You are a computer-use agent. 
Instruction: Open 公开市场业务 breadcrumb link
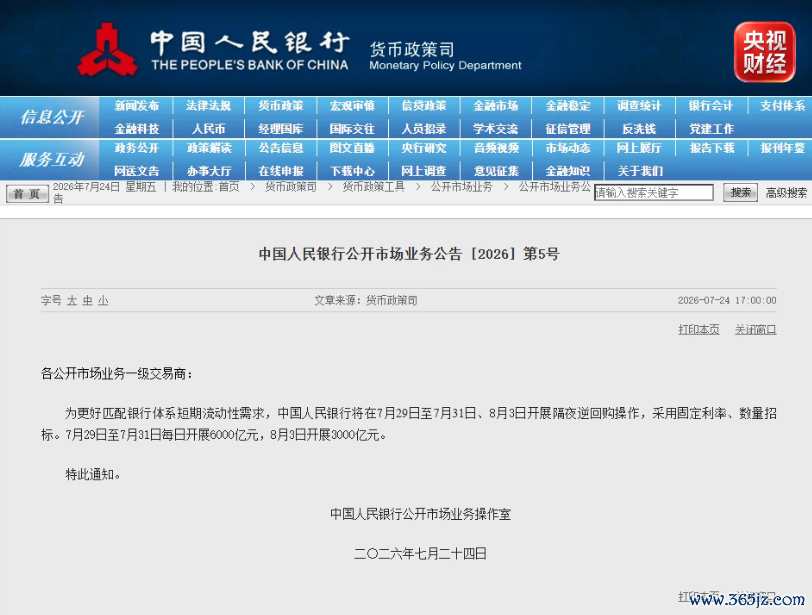pyautogui.click(x=461, y=186)
